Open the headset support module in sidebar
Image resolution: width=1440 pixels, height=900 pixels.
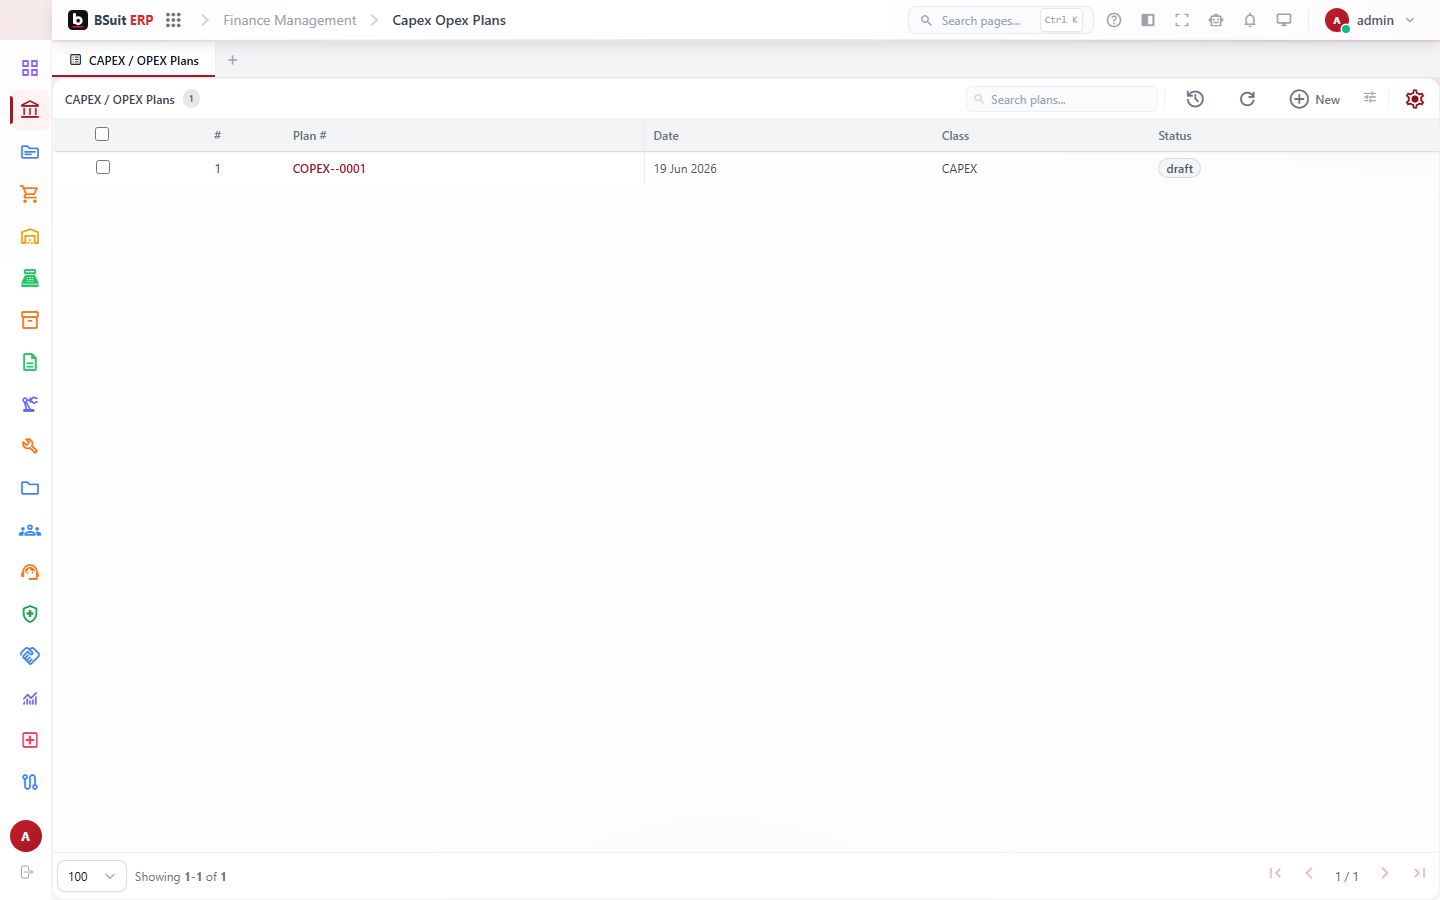[30, 572]
